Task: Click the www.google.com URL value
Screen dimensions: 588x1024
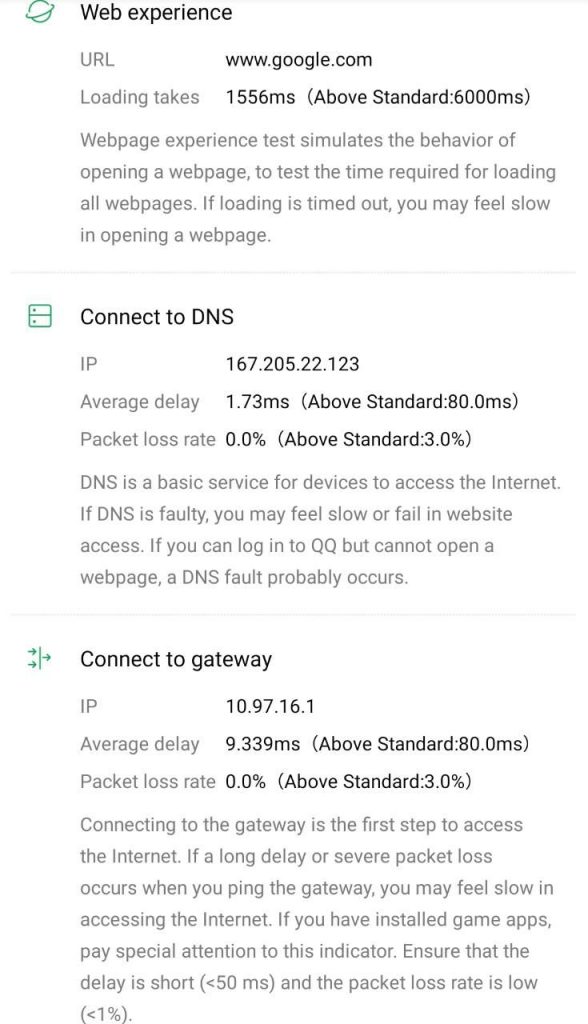Action: pos(299,60)
